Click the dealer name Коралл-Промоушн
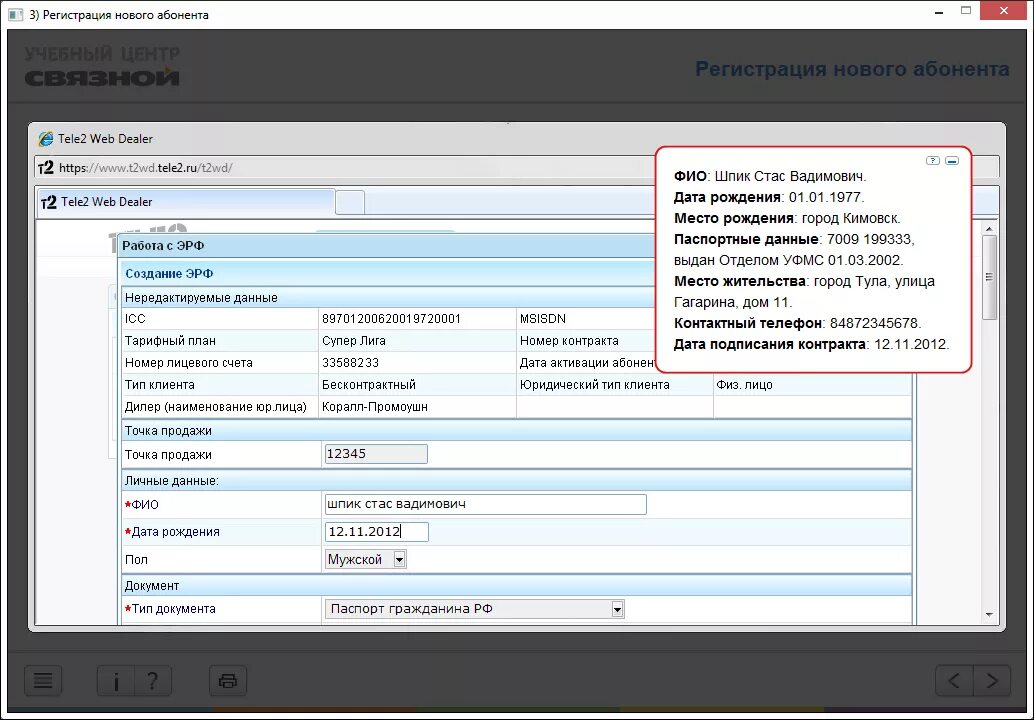 click(375, 407)
